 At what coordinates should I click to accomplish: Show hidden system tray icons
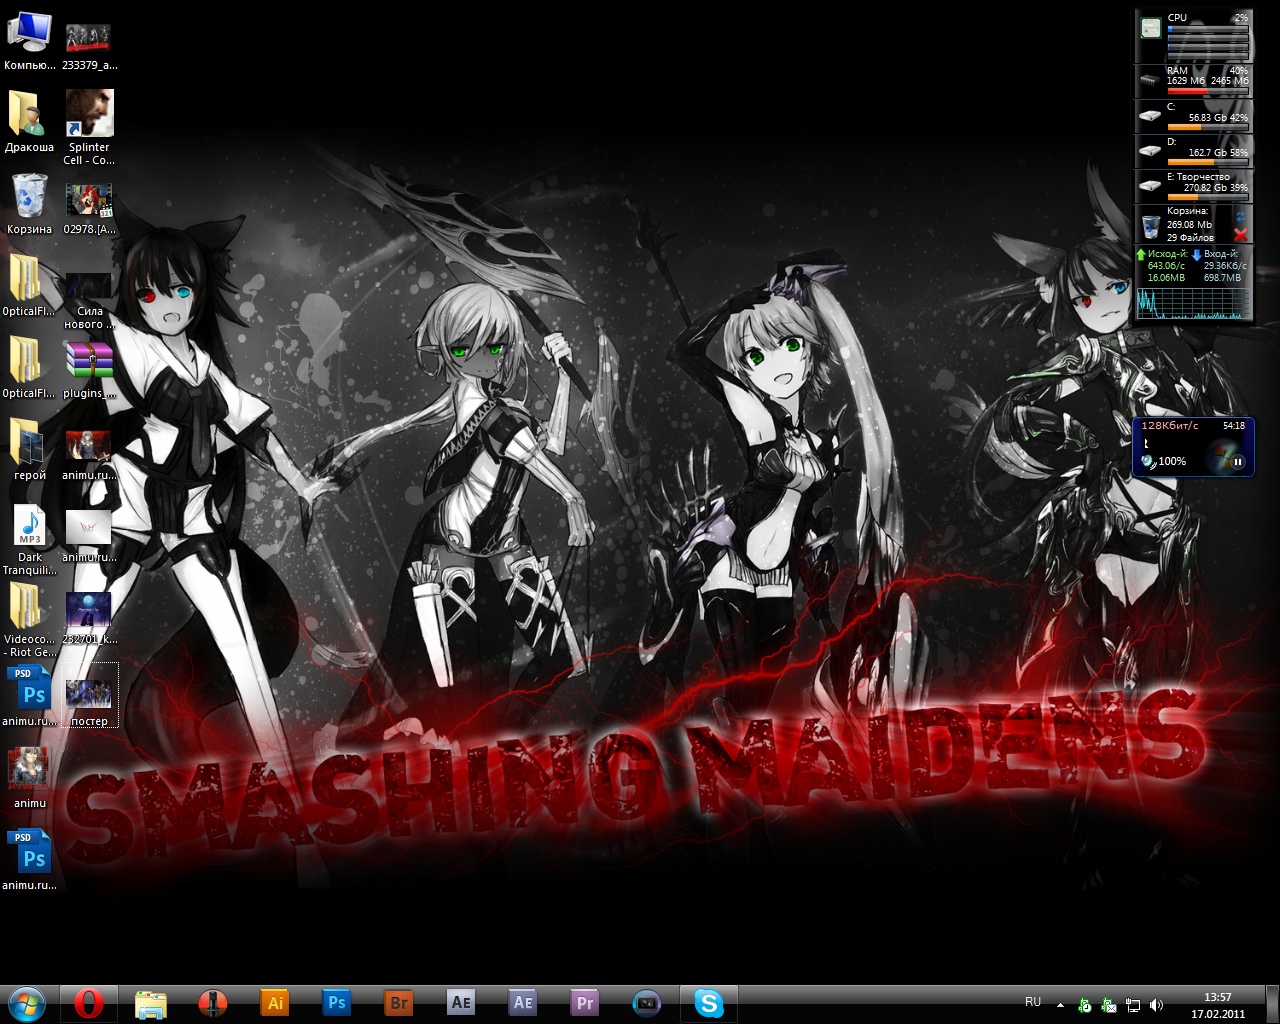[1061, 1004]
